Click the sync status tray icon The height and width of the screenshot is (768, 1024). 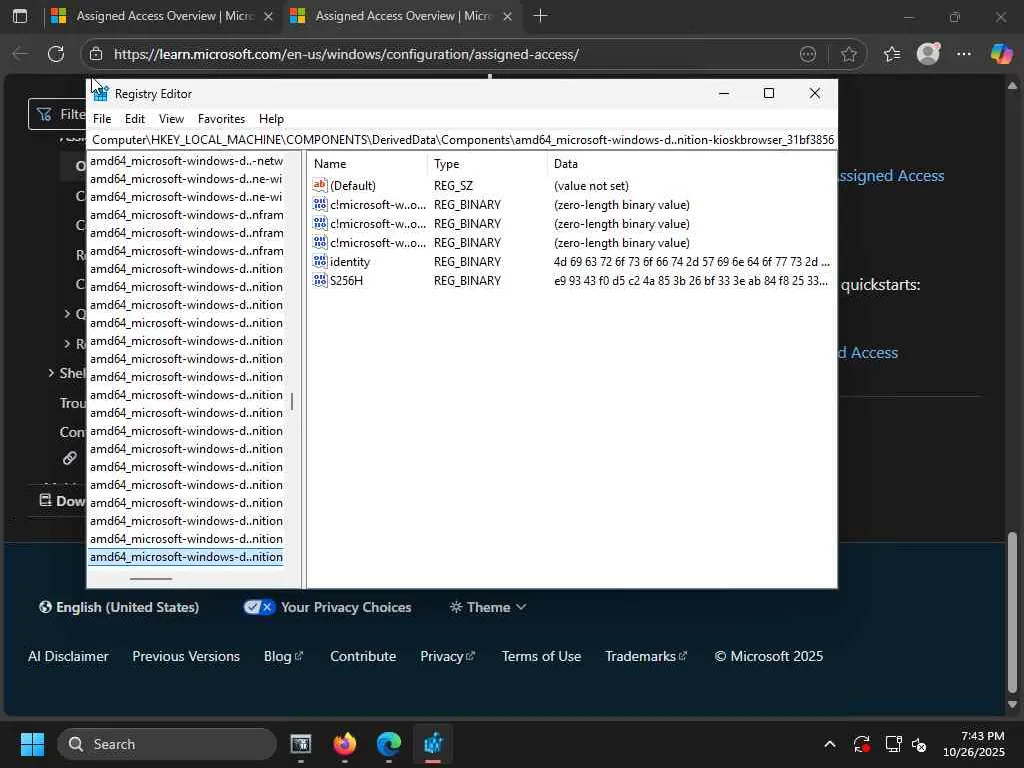[x=861, y=744]
